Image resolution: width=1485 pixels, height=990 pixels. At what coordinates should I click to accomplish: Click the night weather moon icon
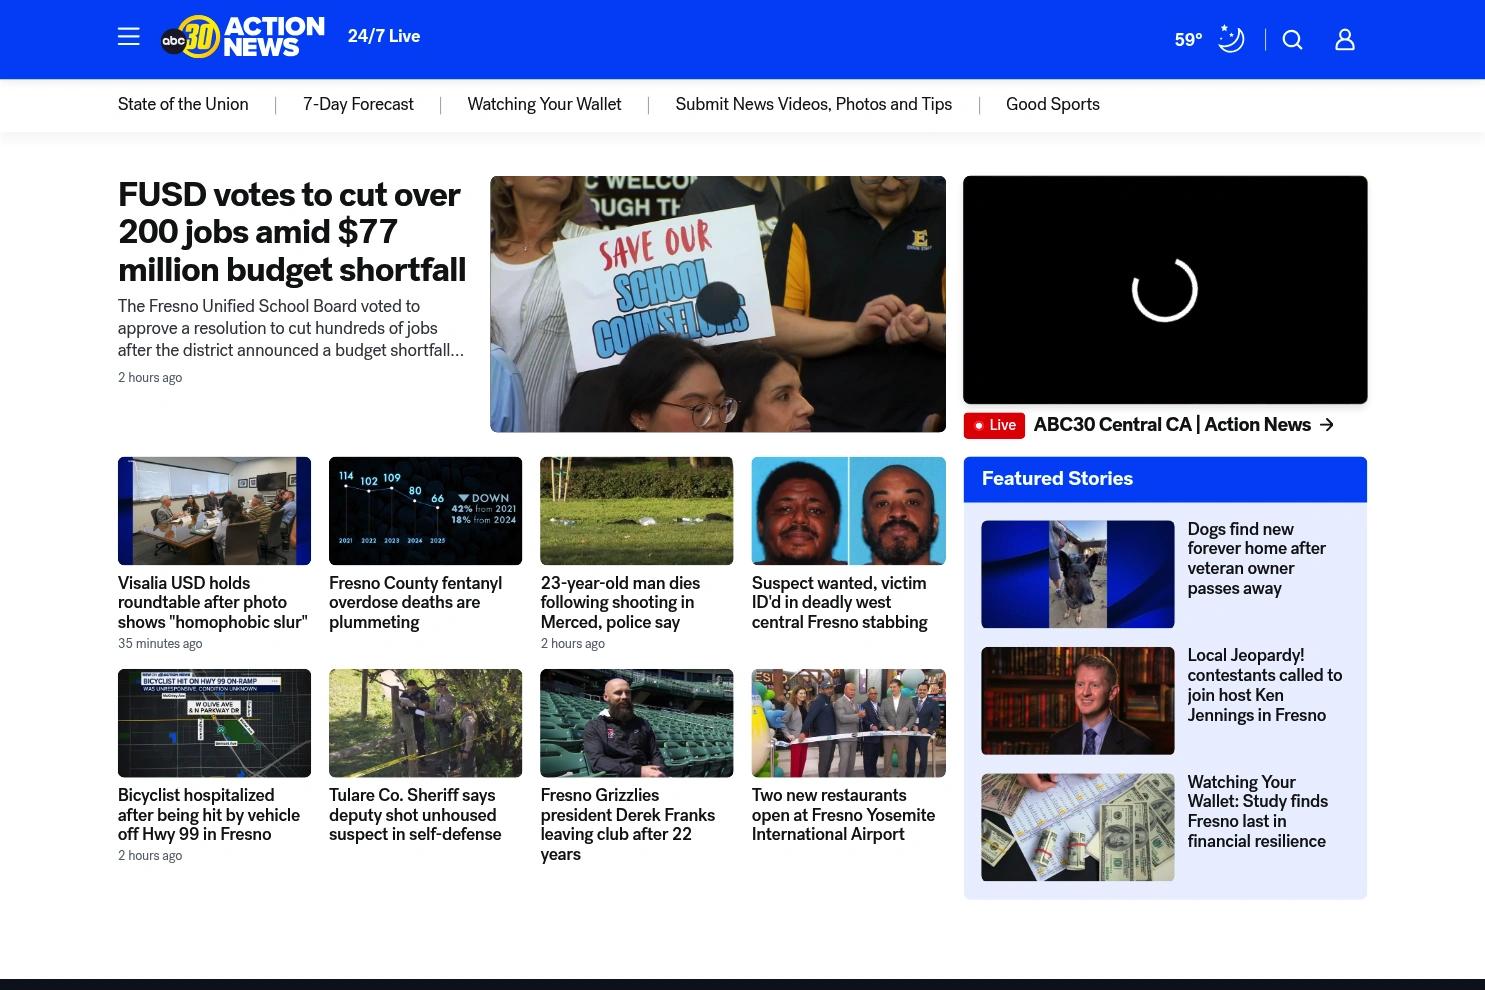click(x=1231, y=39)
